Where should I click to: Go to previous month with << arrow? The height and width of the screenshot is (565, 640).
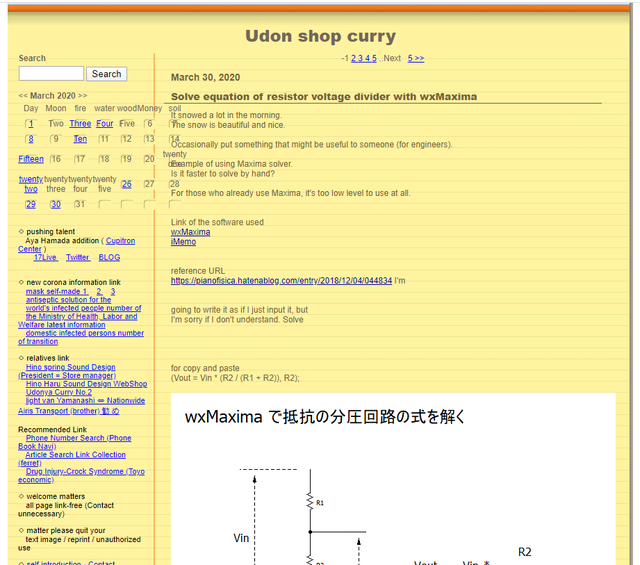pyautogui.click(x=23, y=96)
